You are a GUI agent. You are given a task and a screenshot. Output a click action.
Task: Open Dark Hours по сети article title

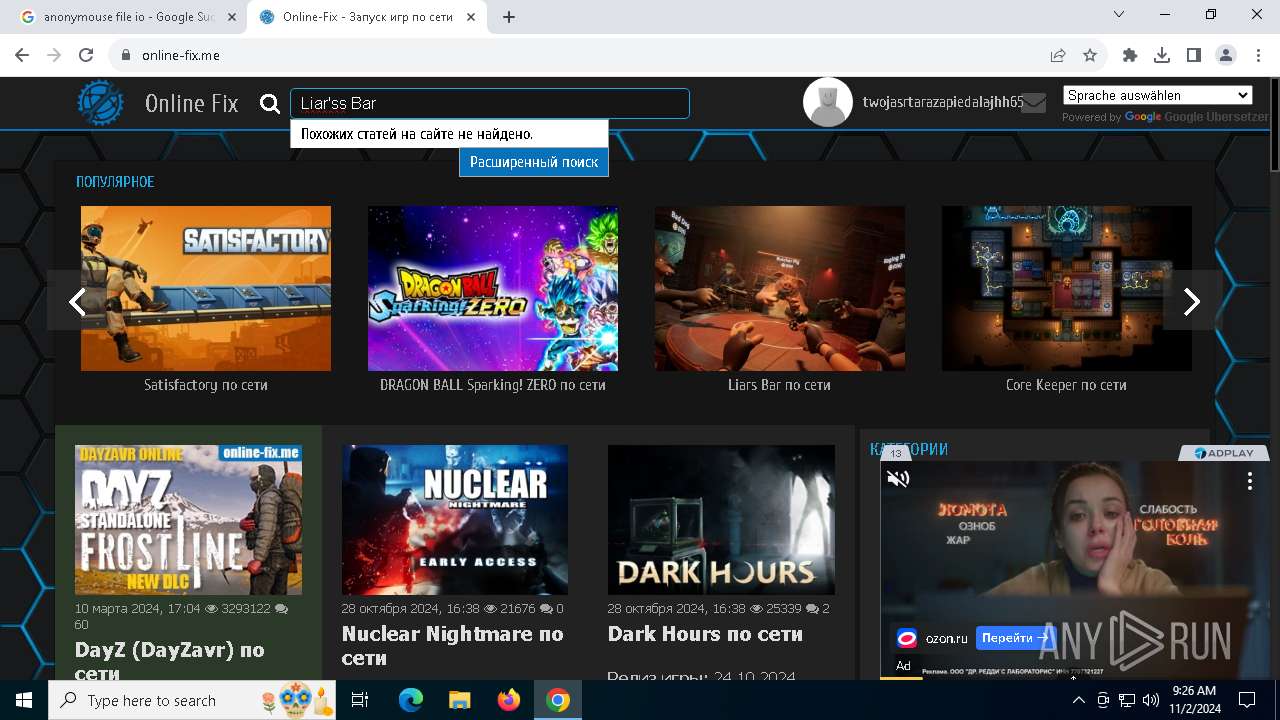coord(705,634)
